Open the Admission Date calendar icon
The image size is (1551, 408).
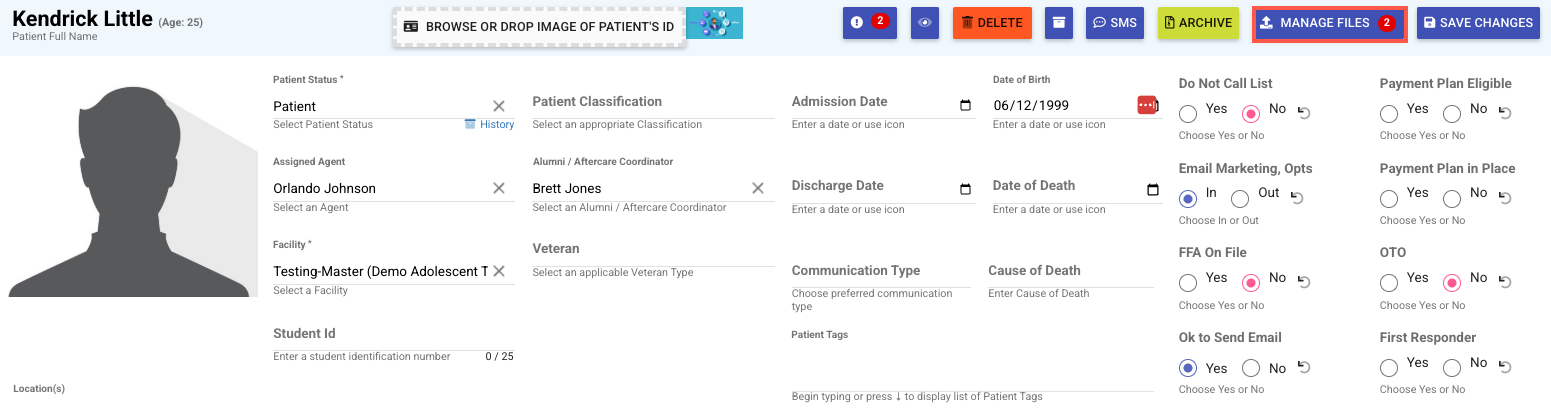(x=965, y=105)
